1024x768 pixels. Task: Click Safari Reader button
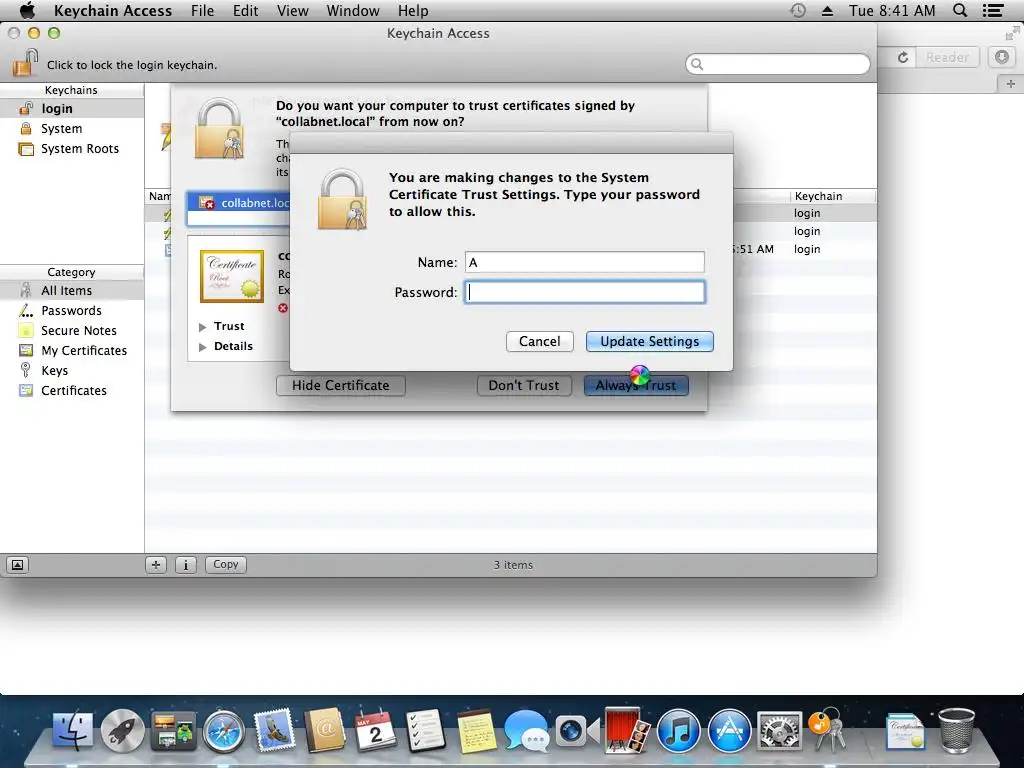[x=947, y=57]
